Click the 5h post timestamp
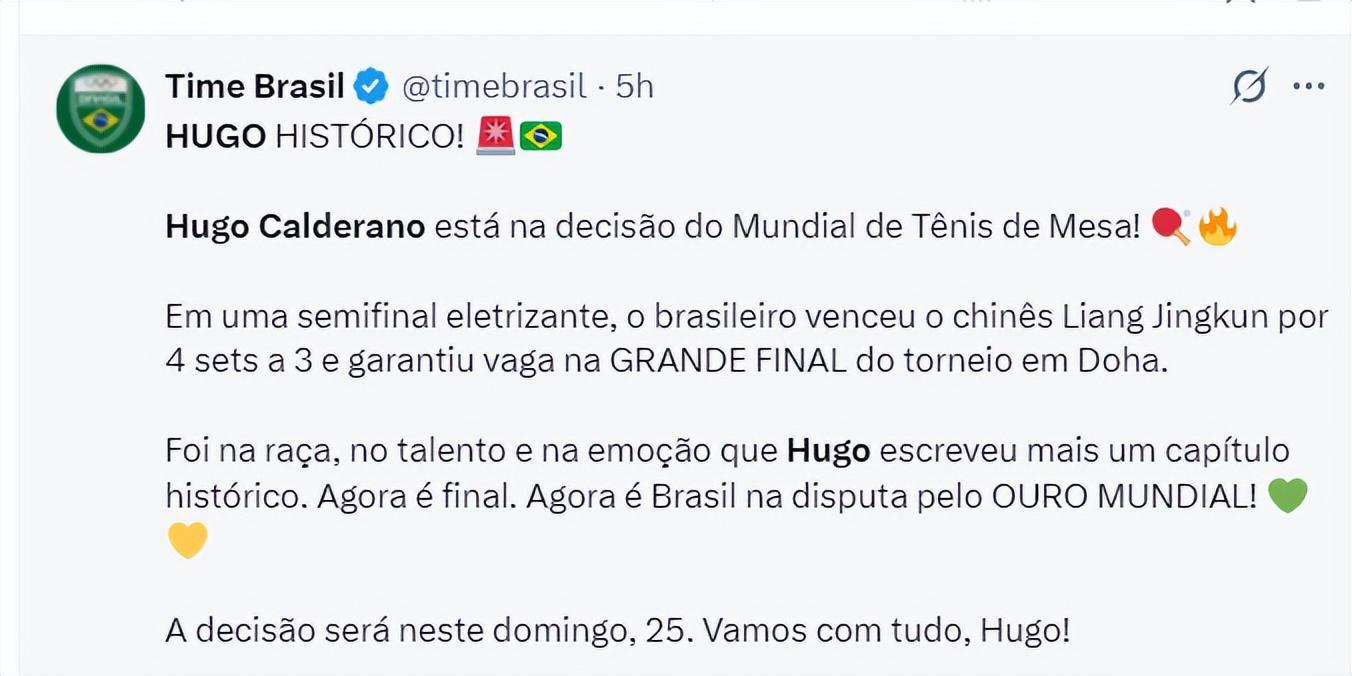Screen dimensions: 1352x676 point(634,87)
